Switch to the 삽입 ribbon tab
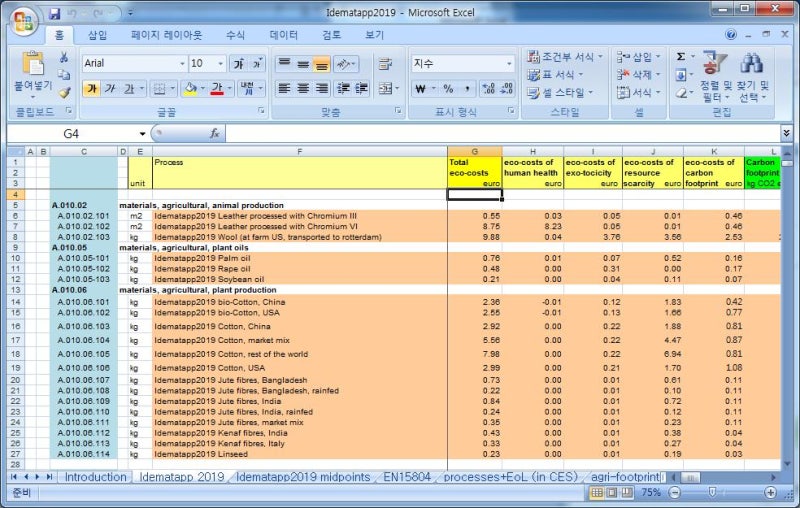The height and width of the screenshot is (508, 800). click(97, 35)
